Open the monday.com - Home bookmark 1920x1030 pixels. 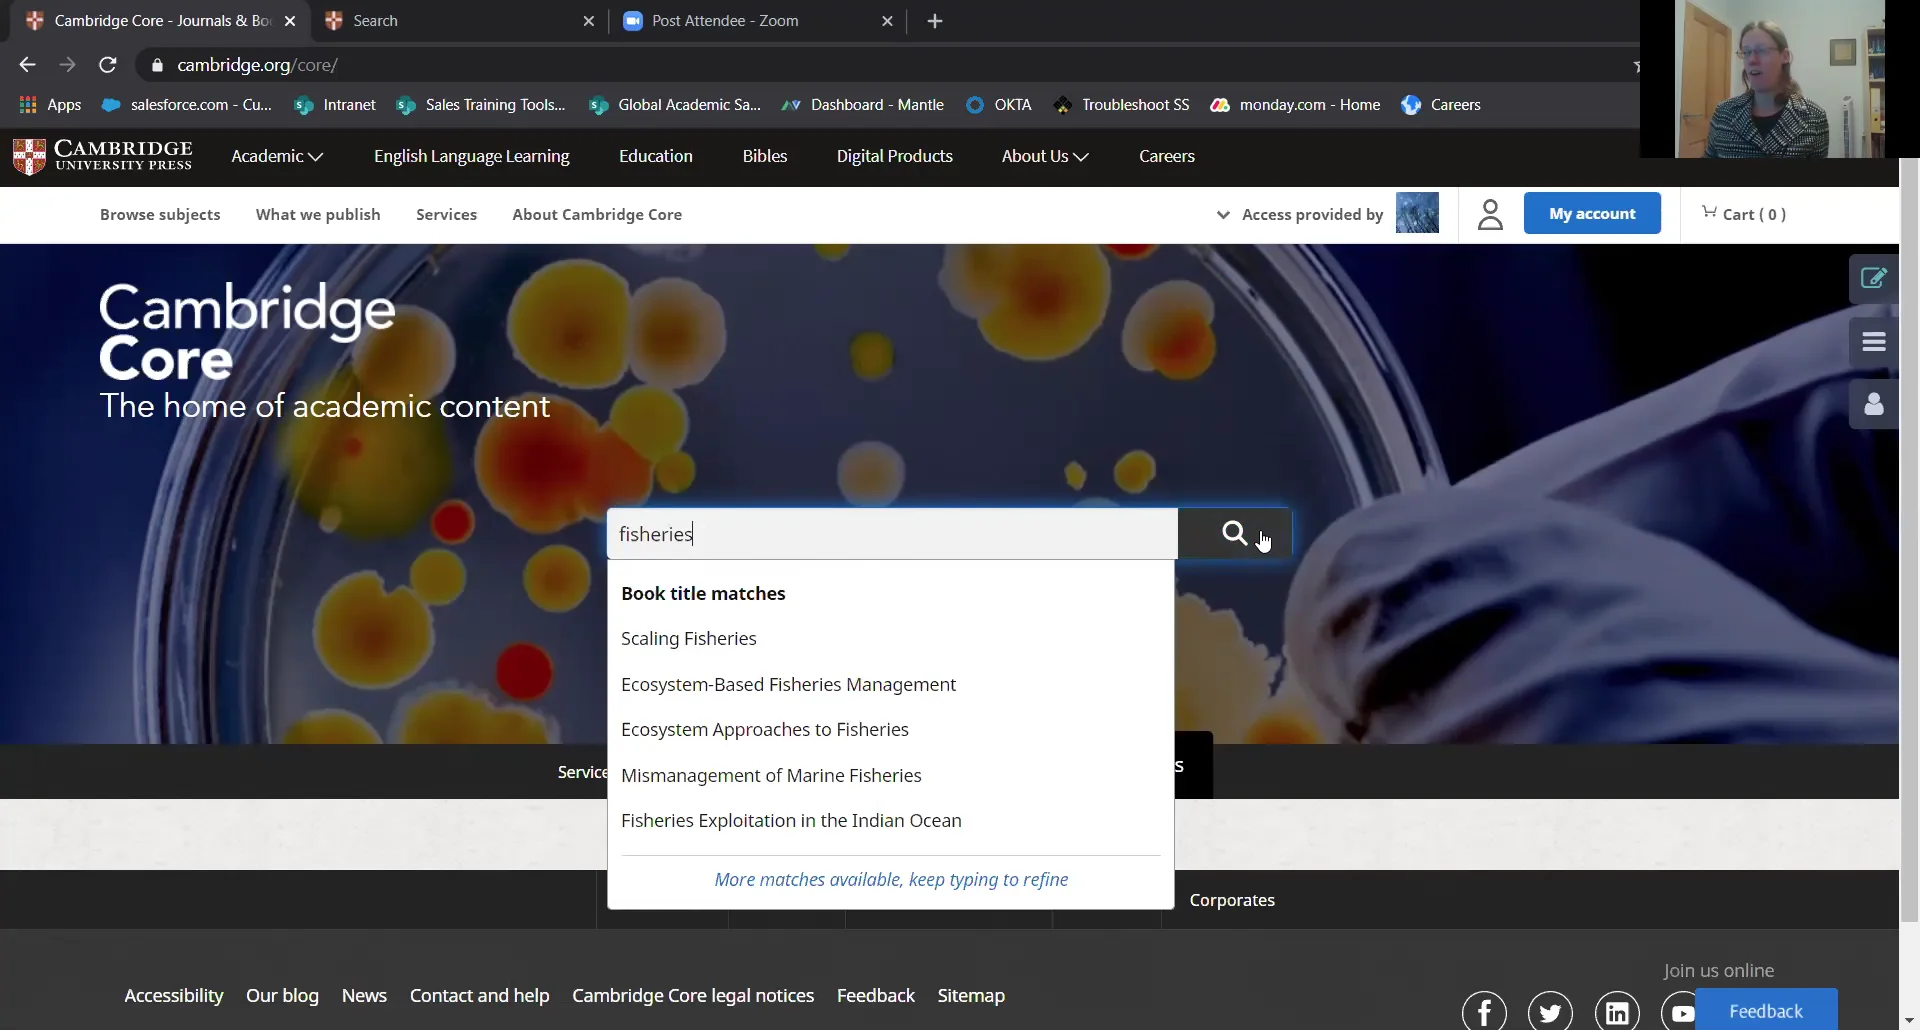pyautogui.click(x=1295, y=105)
